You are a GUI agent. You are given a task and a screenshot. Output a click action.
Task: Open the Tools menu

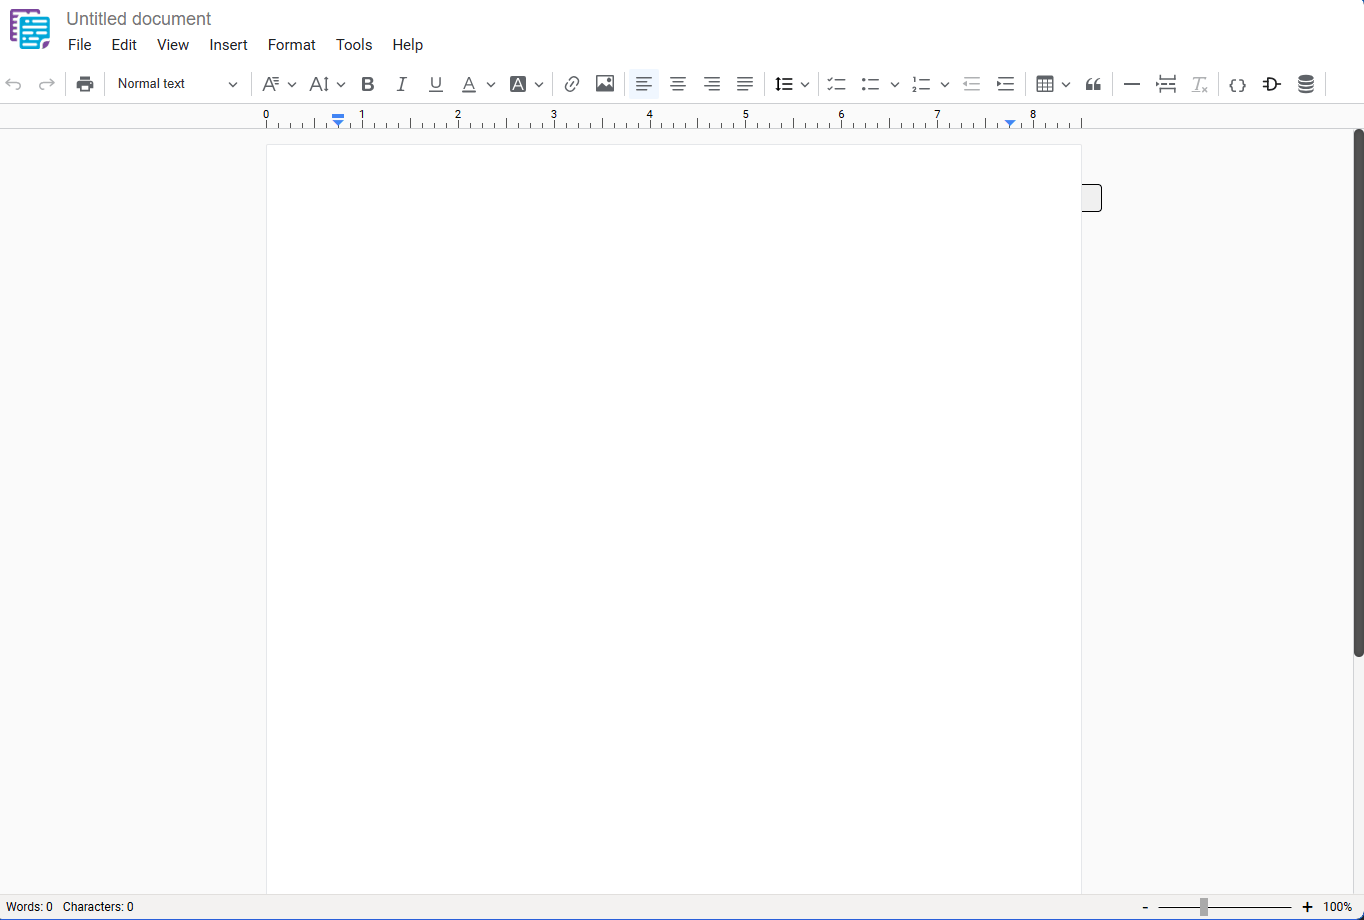point(354,45)
